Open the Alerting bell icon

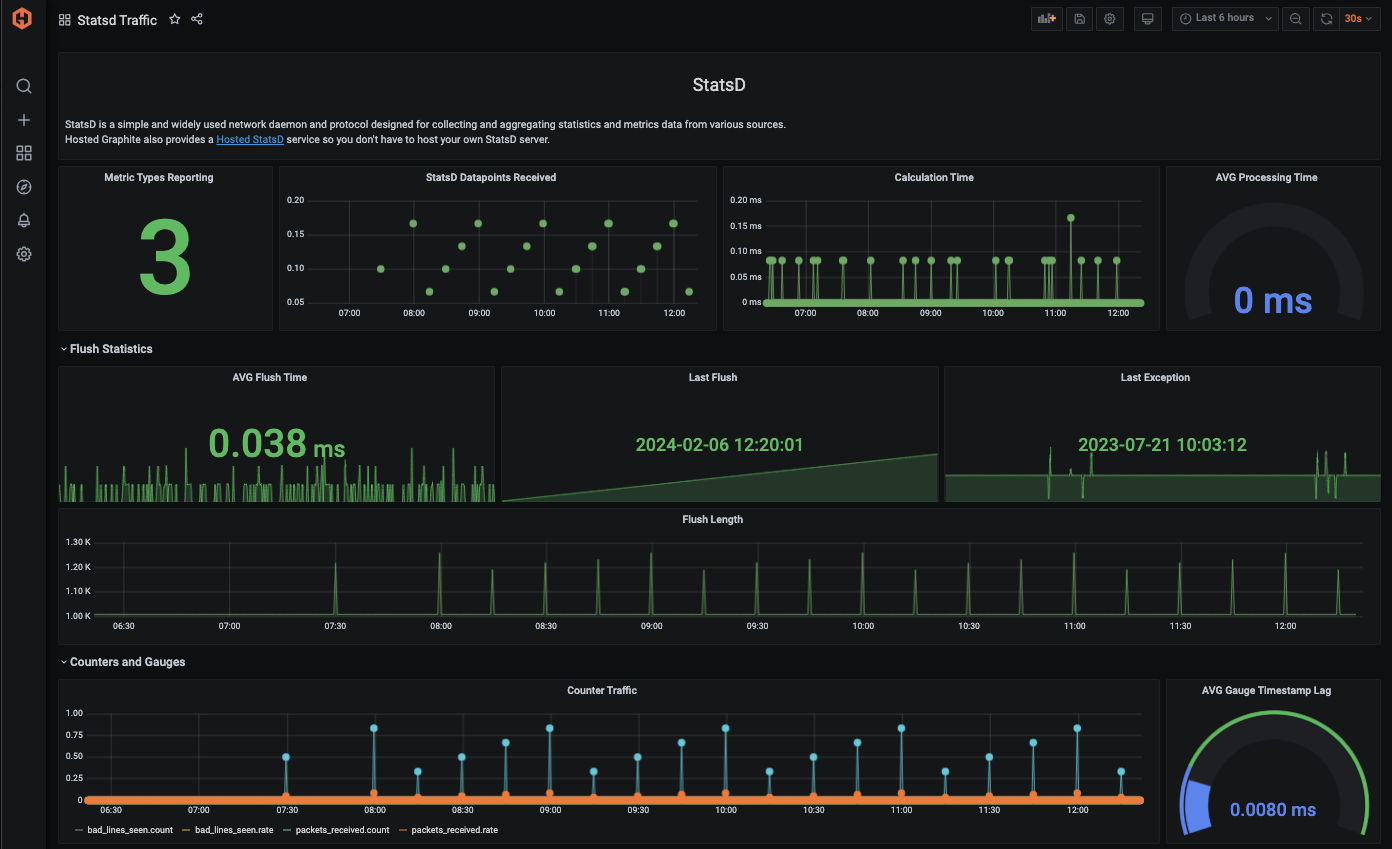click(x=24, y=221)
